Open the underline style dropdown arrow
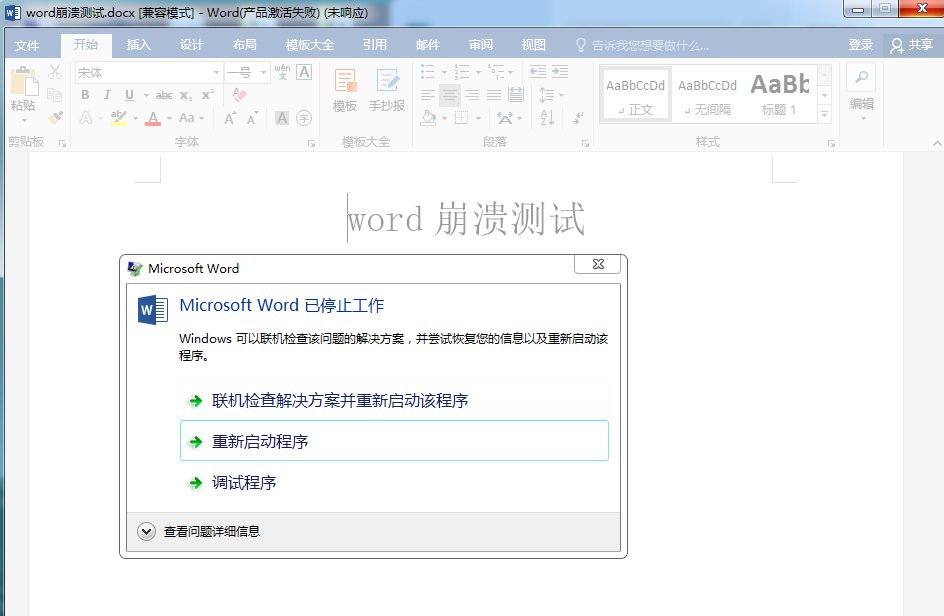Screen dimensions: 944x616 pos(146,95)
